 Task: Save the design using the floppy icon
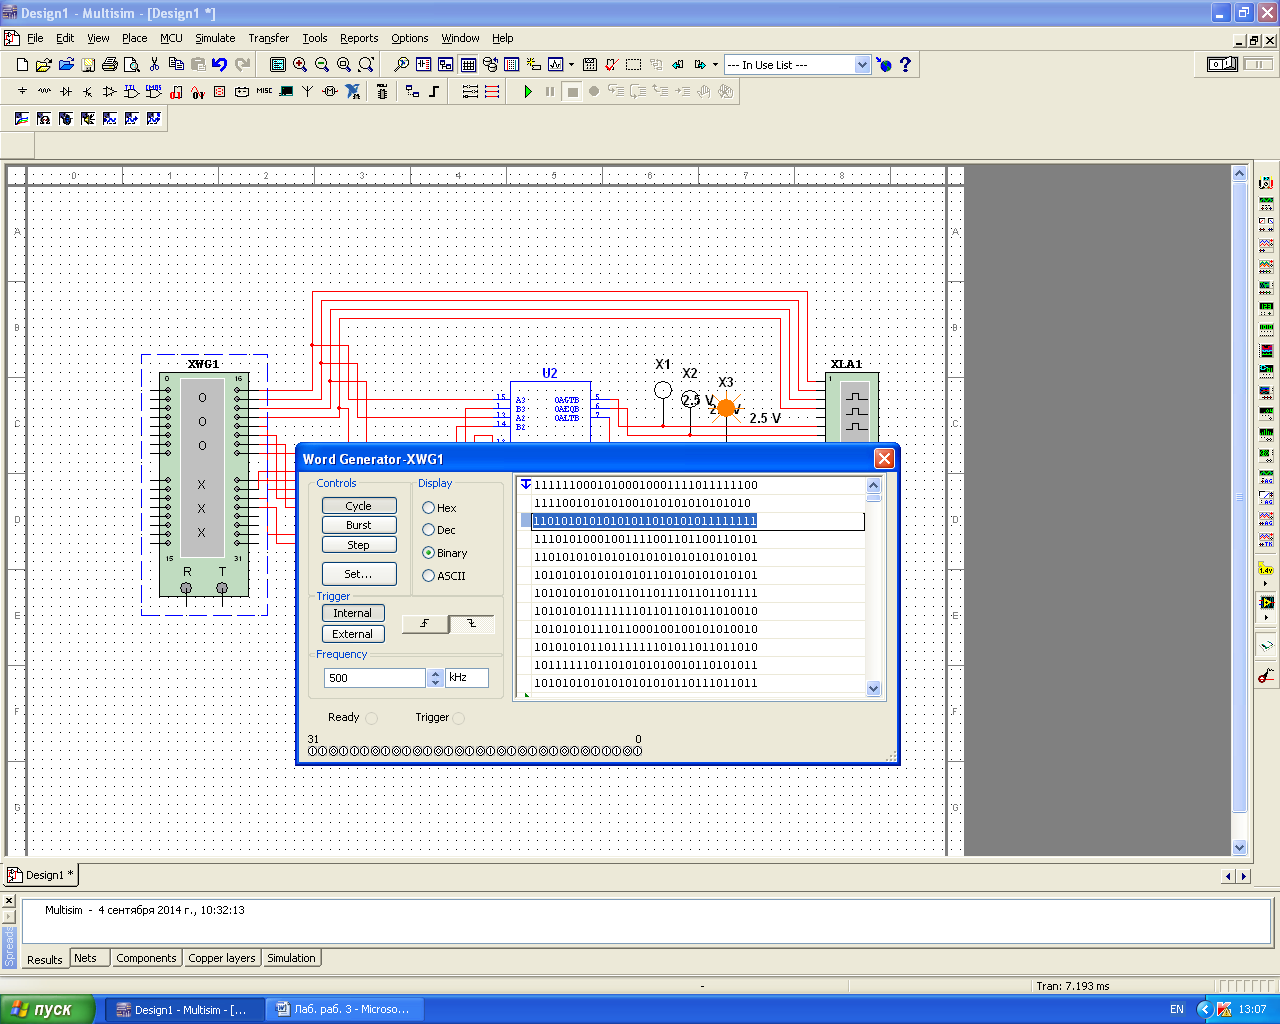pos(88,64)
